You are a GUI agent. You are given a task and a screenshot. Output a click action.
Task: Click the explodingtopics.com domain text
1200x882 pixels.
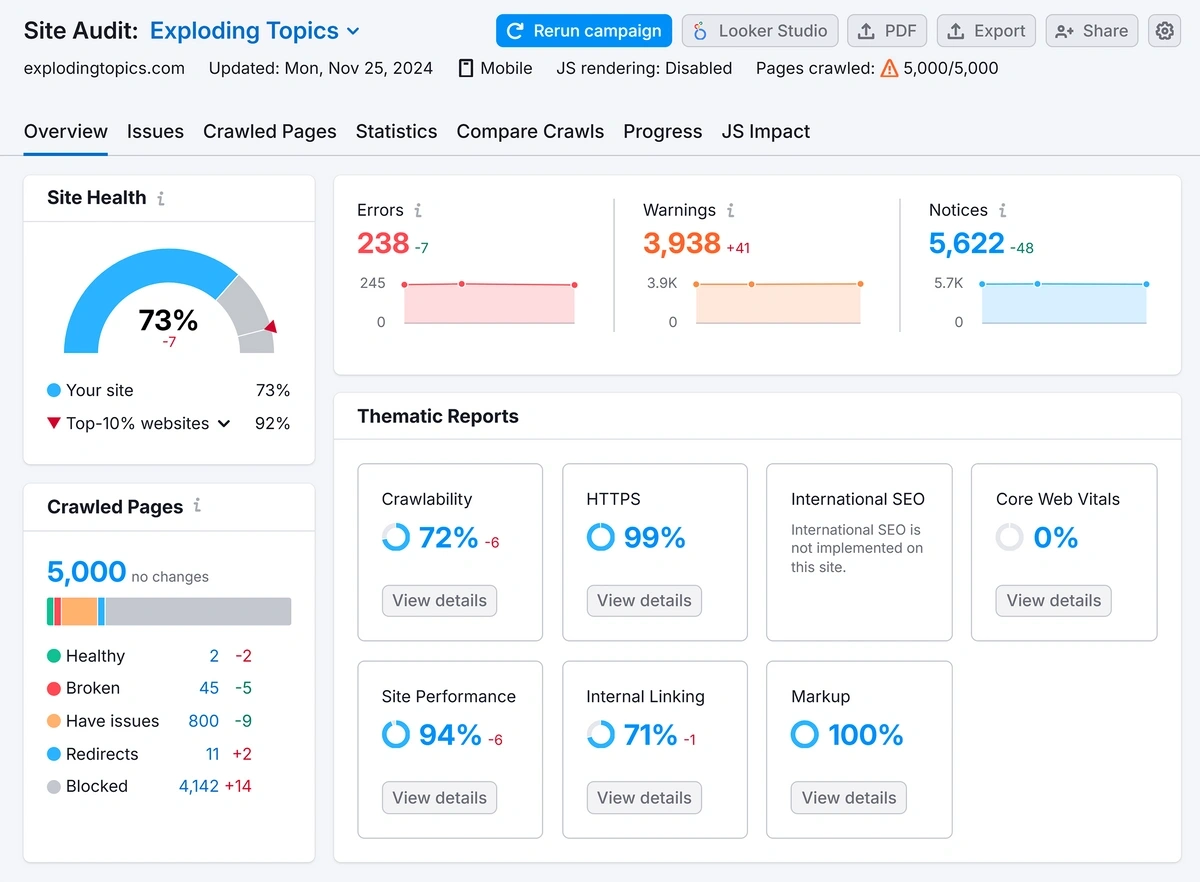click(104, 69)
